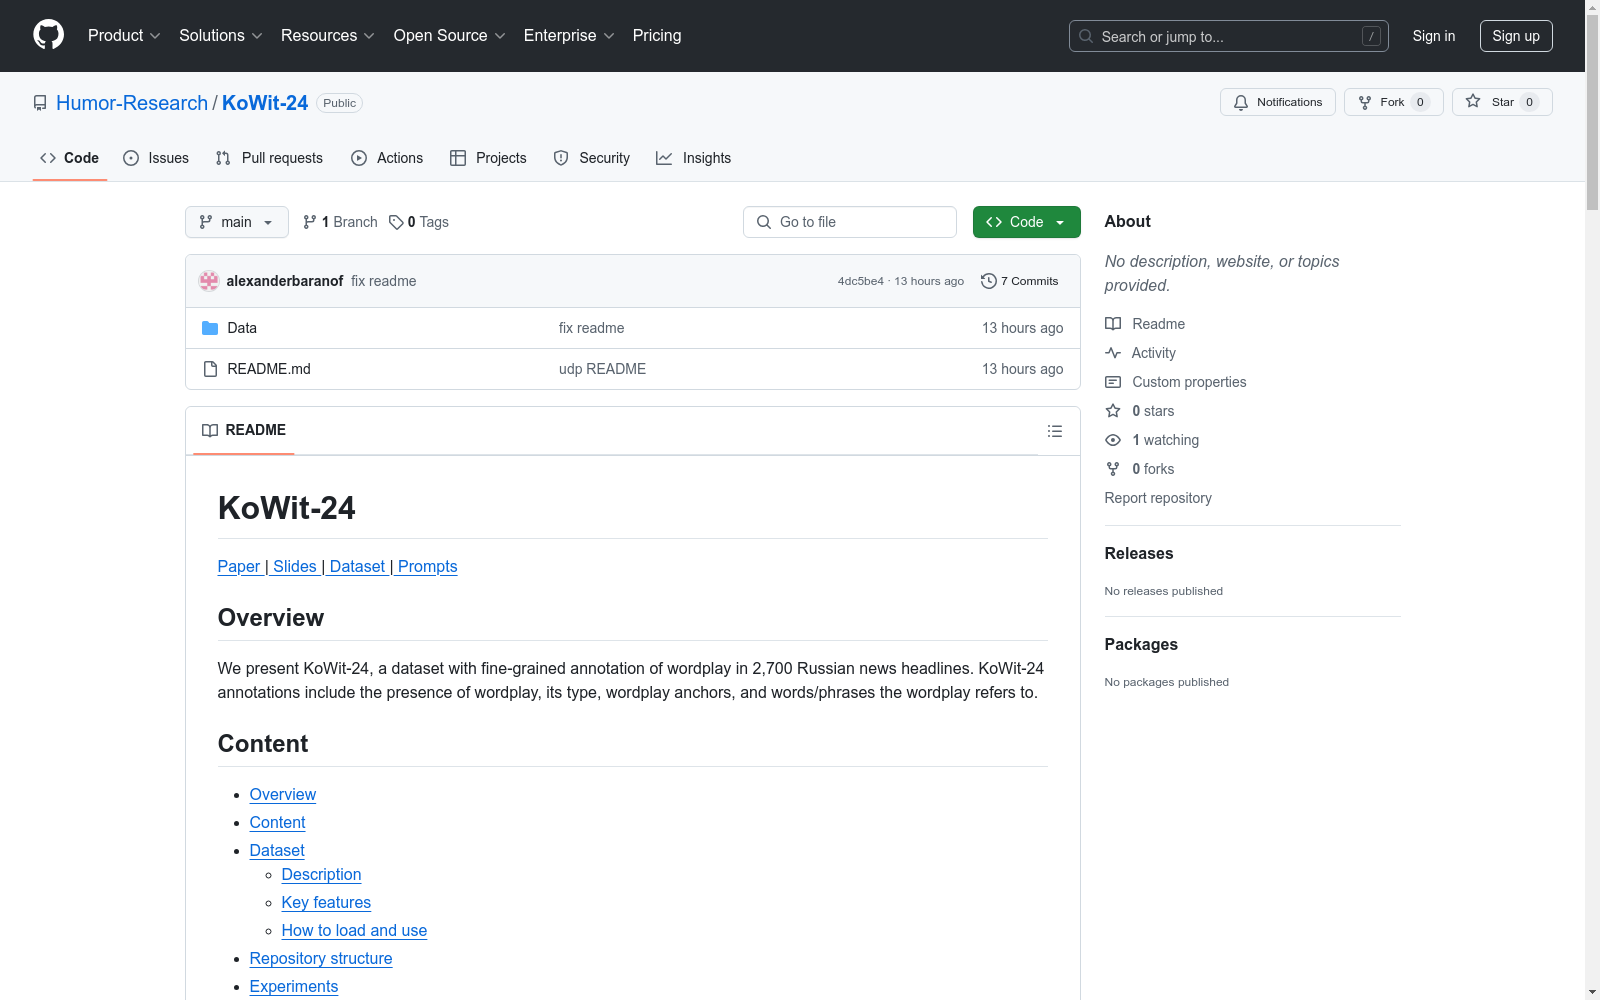Click the page vertical scrollbar
The width and height of the screenshot is (1600, 1000).
[x=1592, y=500]
